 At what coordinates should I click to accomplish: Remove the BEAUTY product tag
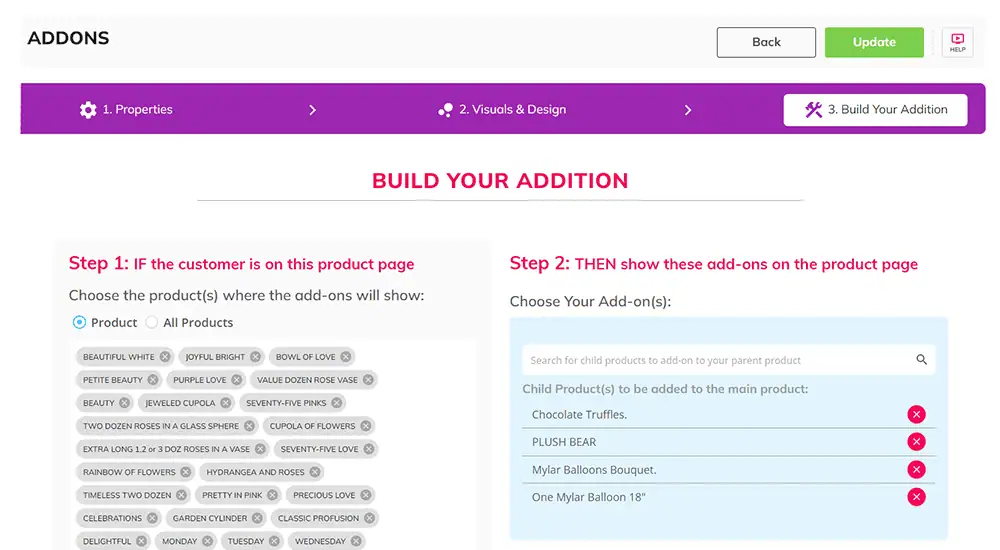tap(124, 403)
